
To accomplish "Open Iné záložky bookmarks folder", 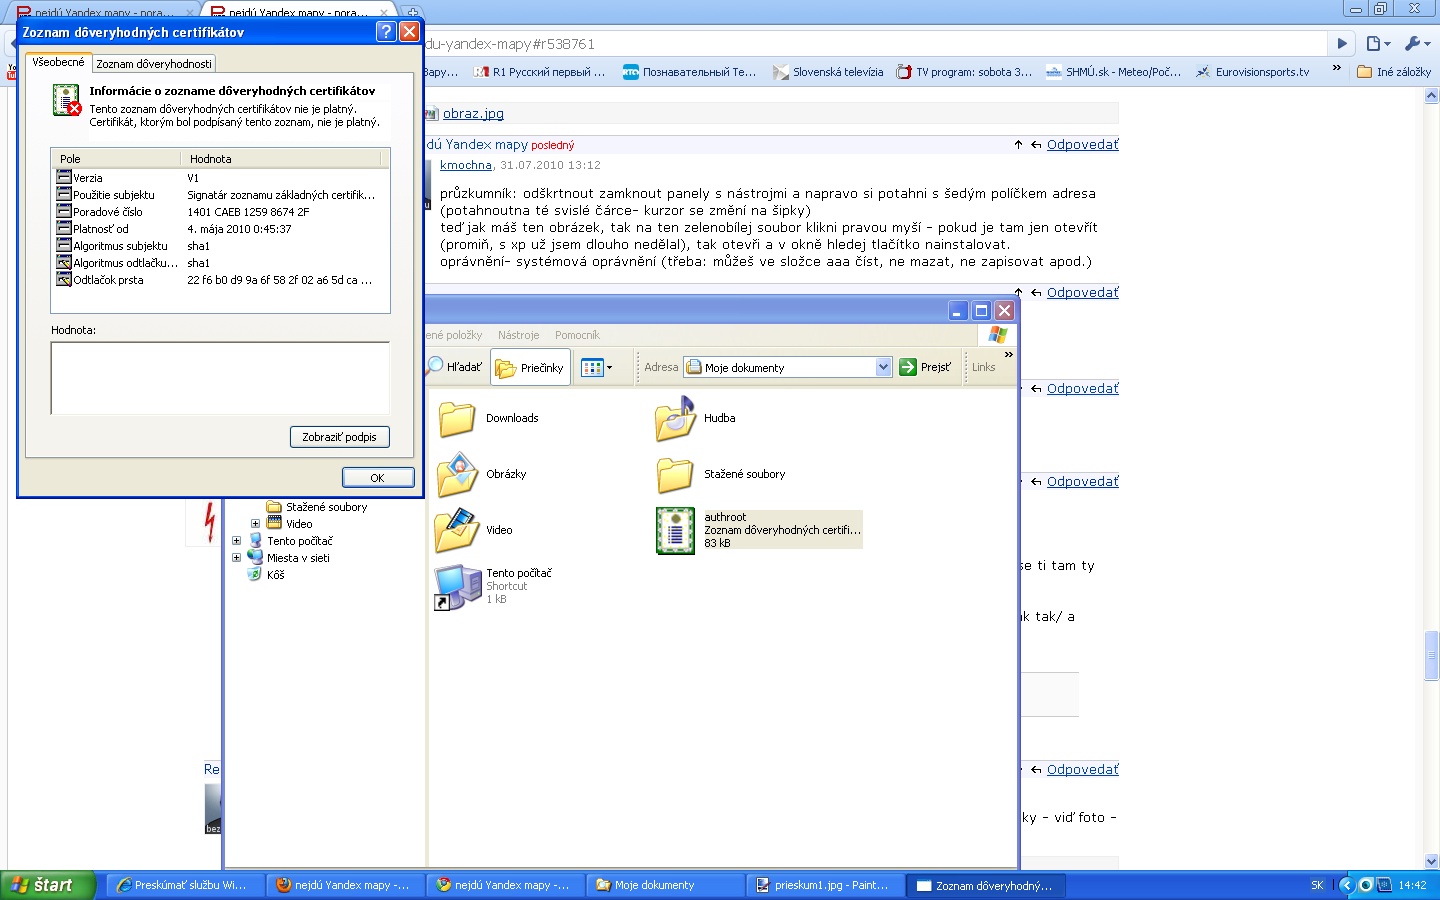I will point(1394,72).
